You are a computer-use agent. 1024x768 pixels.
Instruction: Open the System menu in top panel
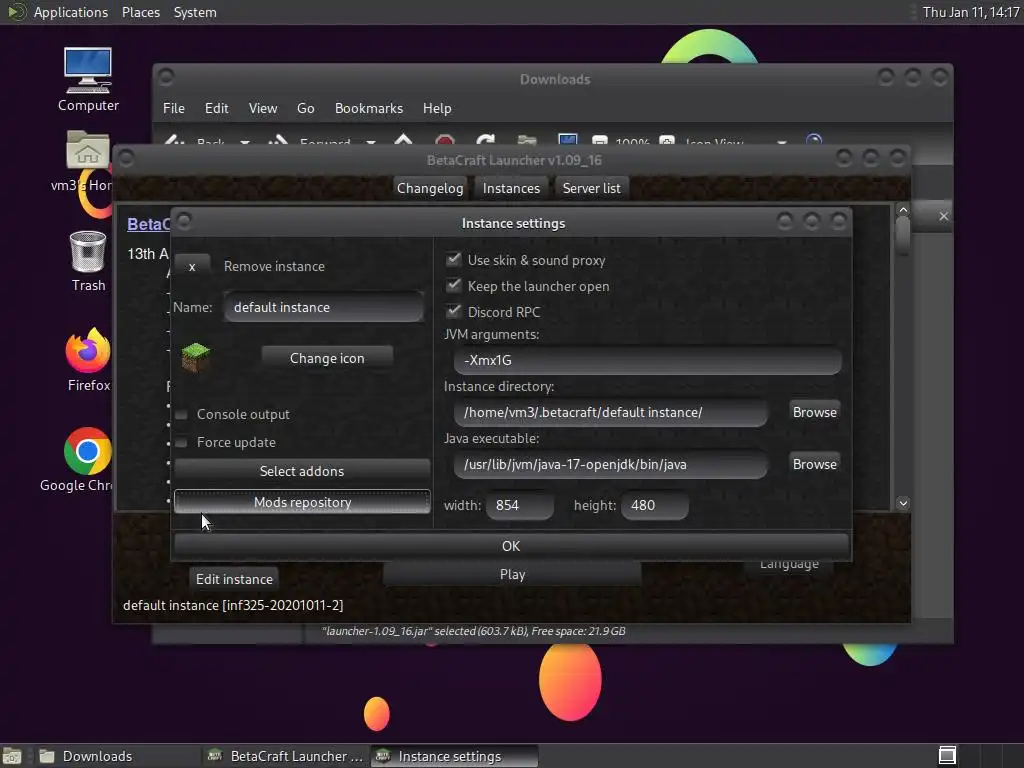click(195, 12)
